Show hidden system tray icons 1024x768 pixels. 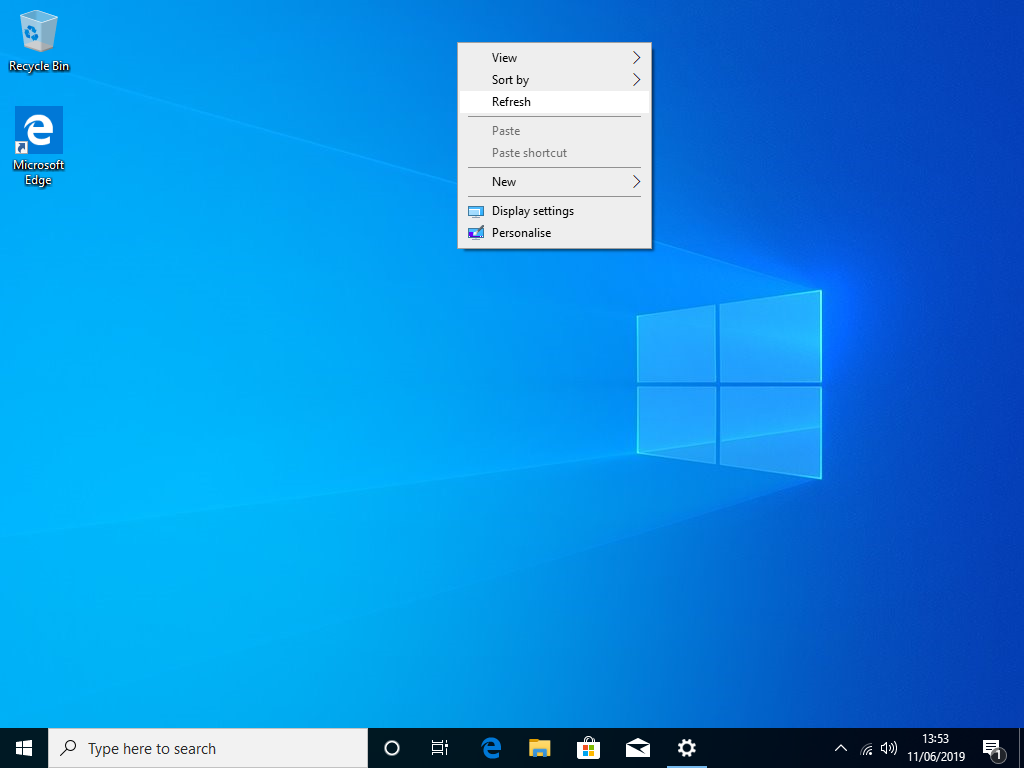[841, 748]
